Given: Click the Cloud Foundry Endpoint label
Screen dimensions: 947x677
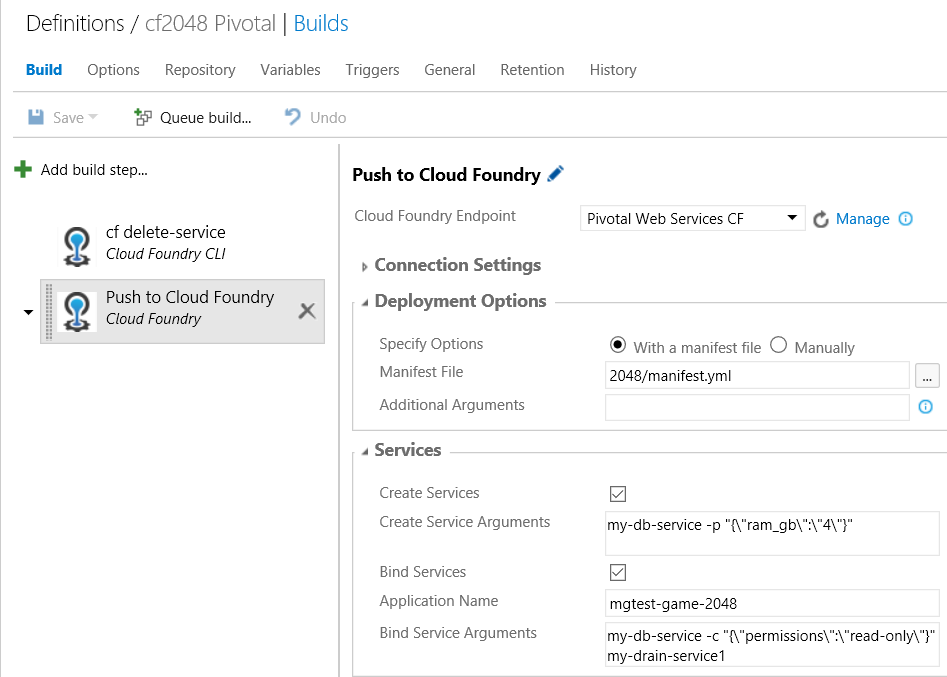Looking at the screenshot, I should [x=435, y=216].
